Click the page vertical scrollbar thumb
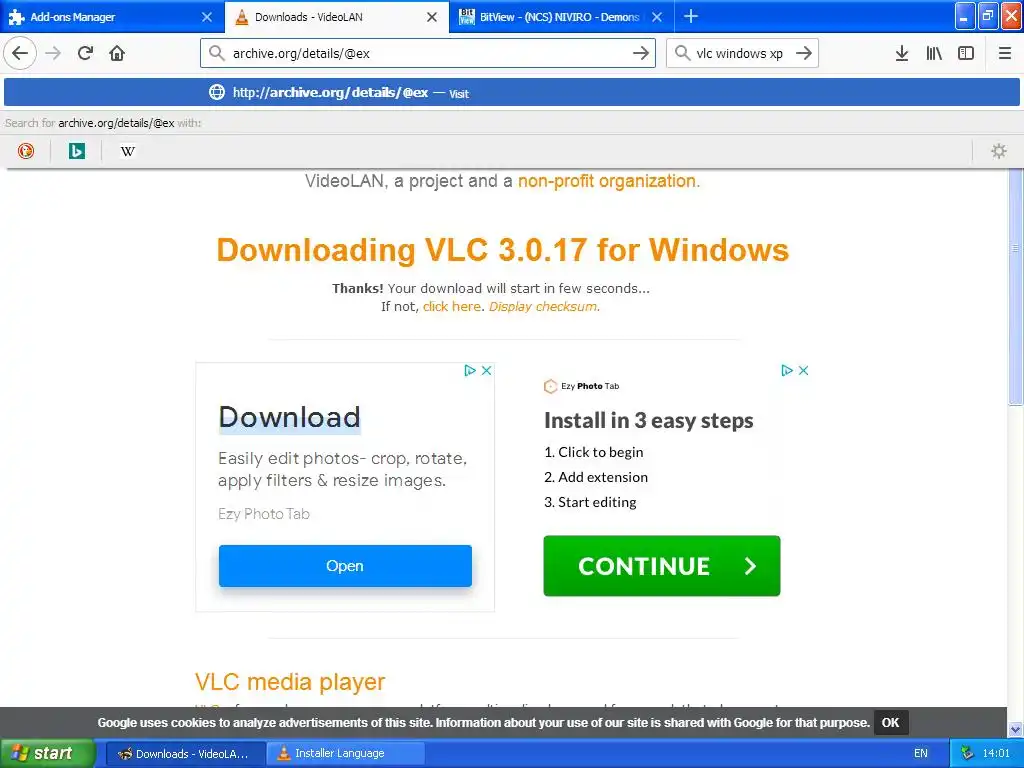The width and height of the screenshot is (1024, 768). point(1016,287)
